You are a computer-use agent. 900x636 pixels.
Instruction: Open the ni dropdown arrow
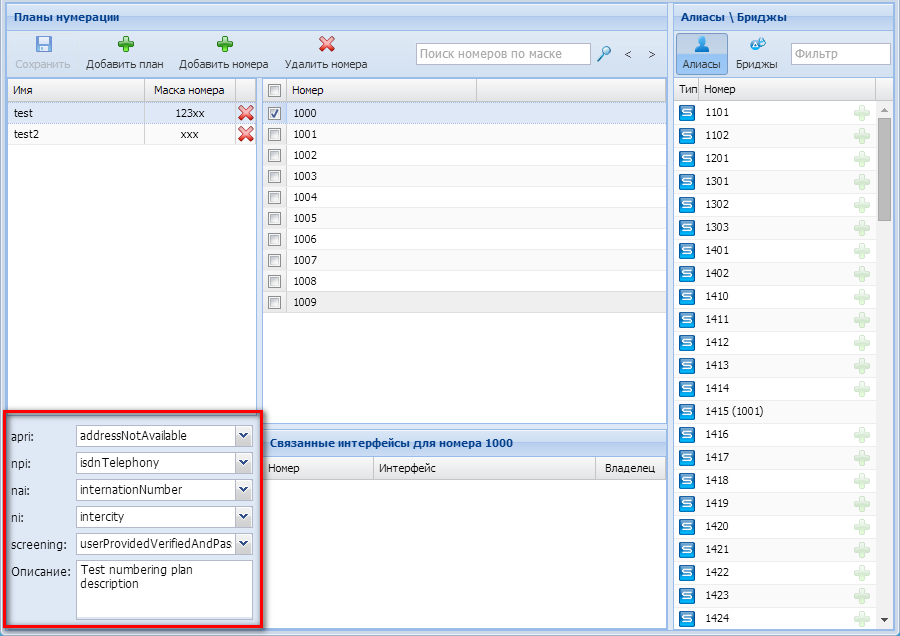tap(244, 517)
